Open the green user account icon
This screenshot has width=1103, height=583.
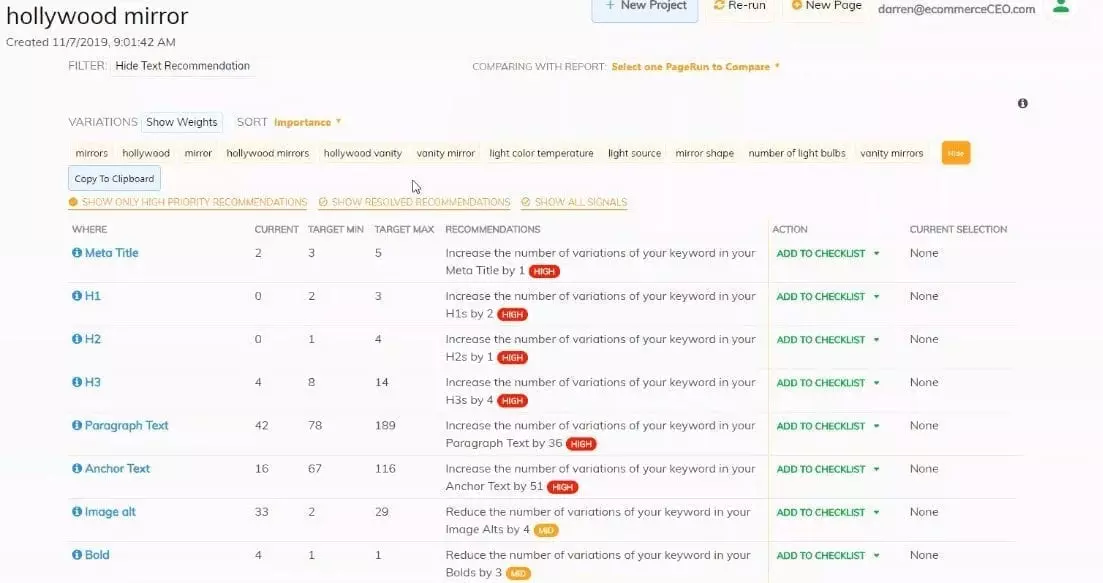(1062, 7)
